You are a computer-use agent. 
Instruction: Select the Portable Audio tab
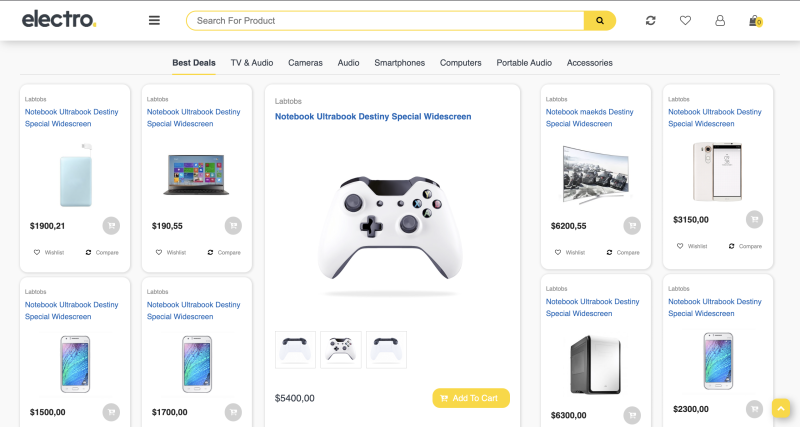click(x=524, y=63)
